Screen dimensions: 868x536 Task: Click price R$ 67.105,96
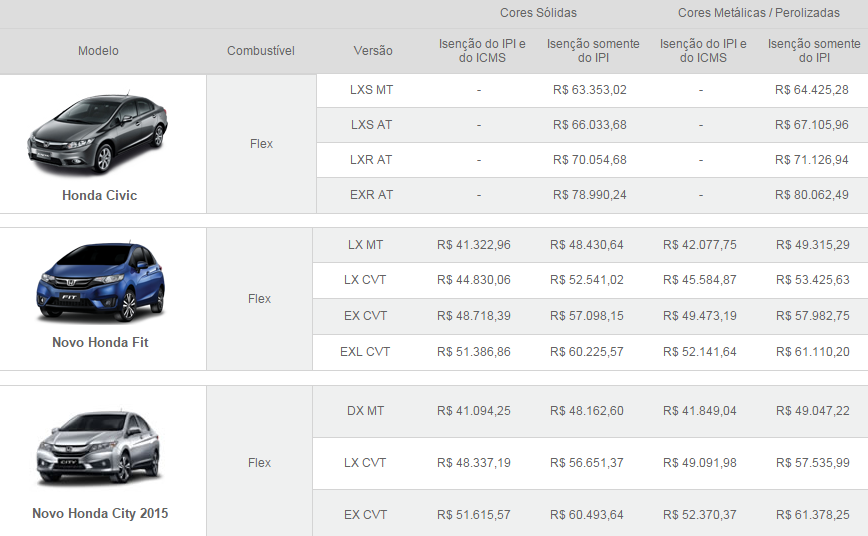812,125
